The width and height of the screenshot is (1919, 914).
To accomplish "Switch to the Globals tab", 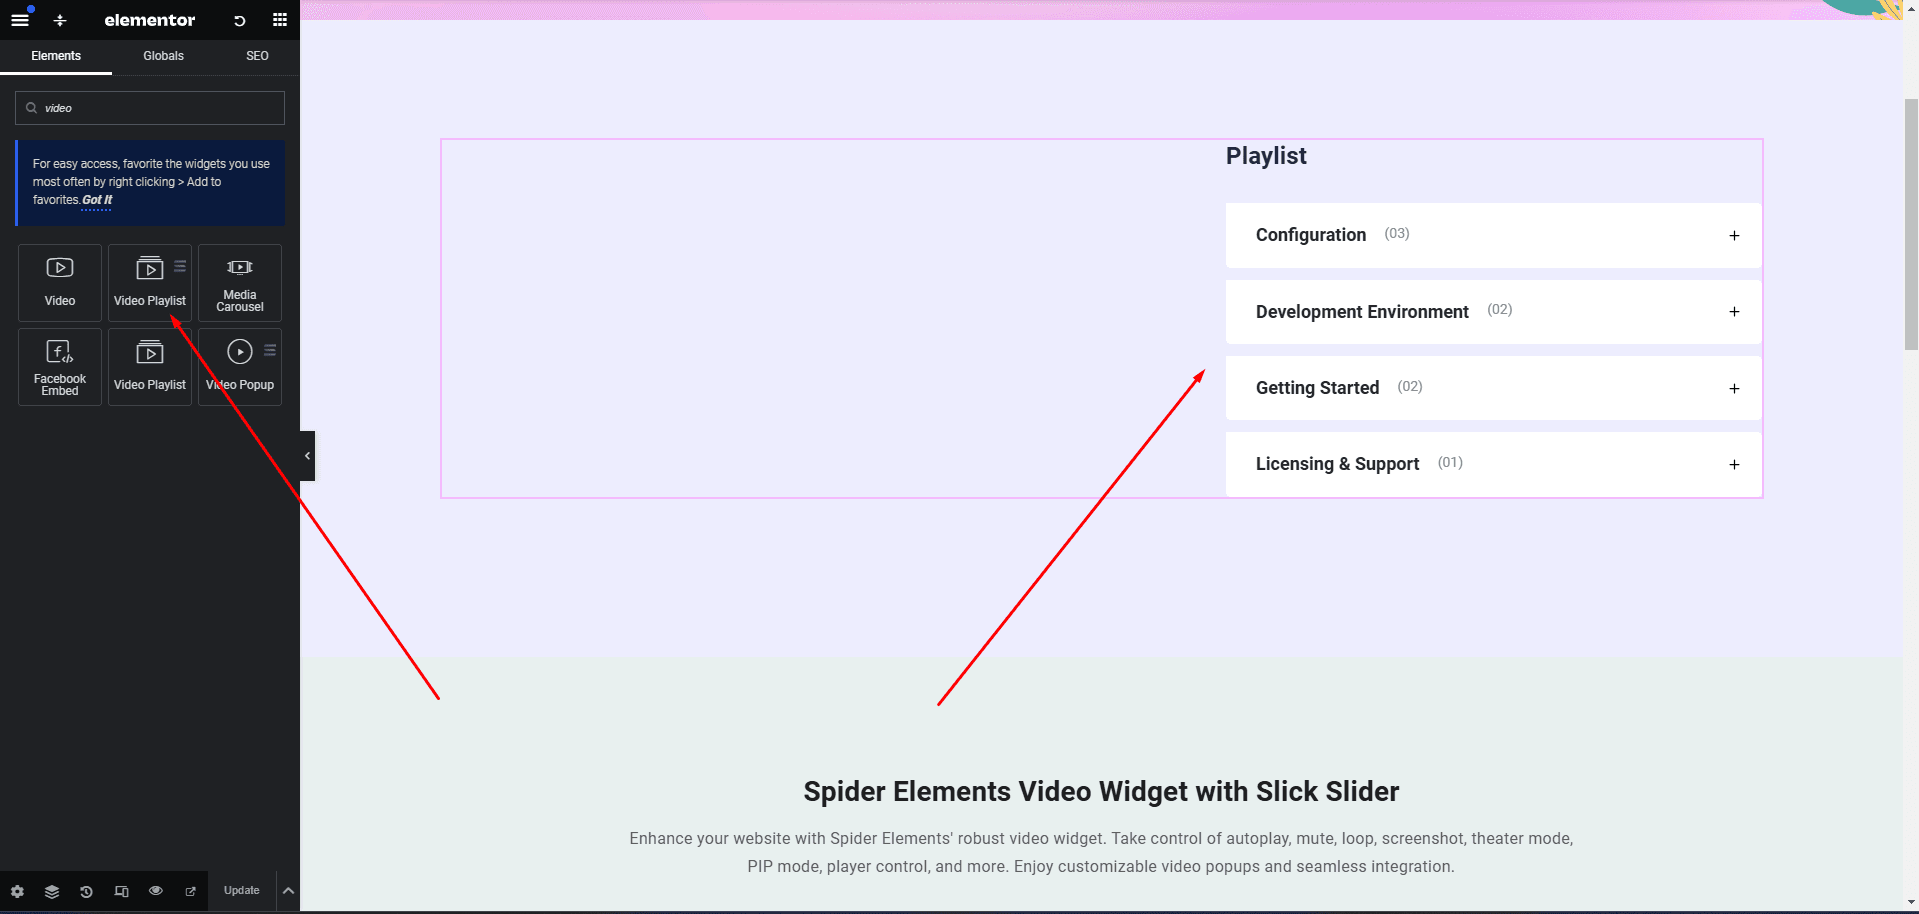I will click(x=163, y=56).
